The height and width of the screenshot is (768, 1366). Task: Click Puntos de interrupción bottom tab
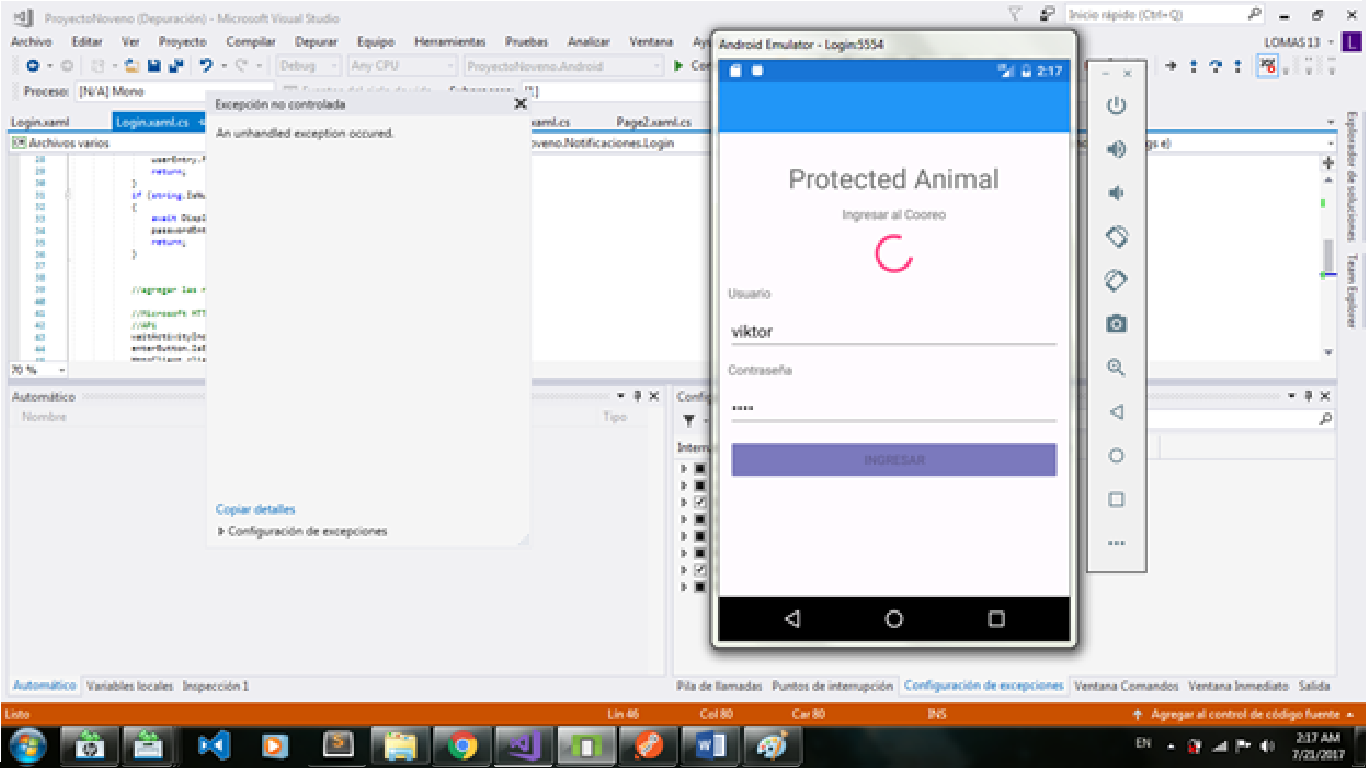[x=832, y=686]
